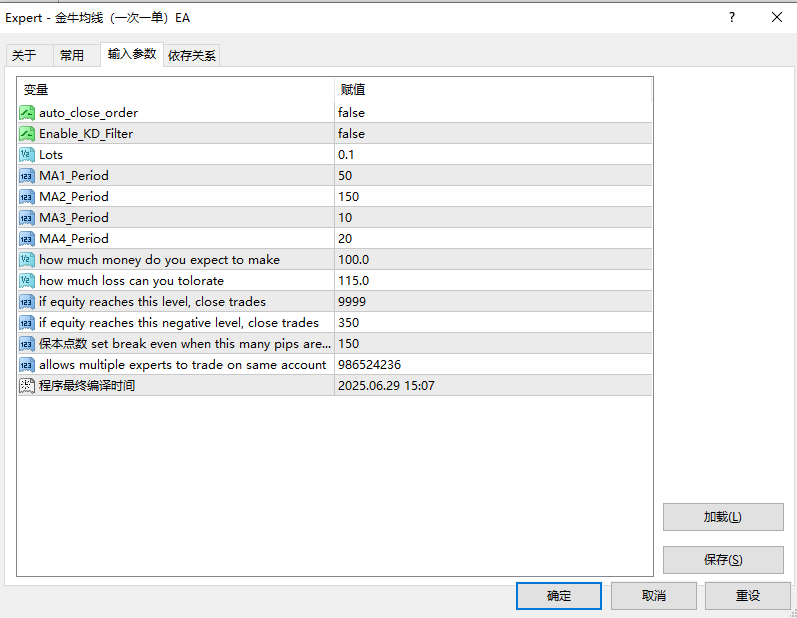
Task: Click the Enable_KD_Filter boolean type icon
Action: pyautogui.click(x=27, y=134)
